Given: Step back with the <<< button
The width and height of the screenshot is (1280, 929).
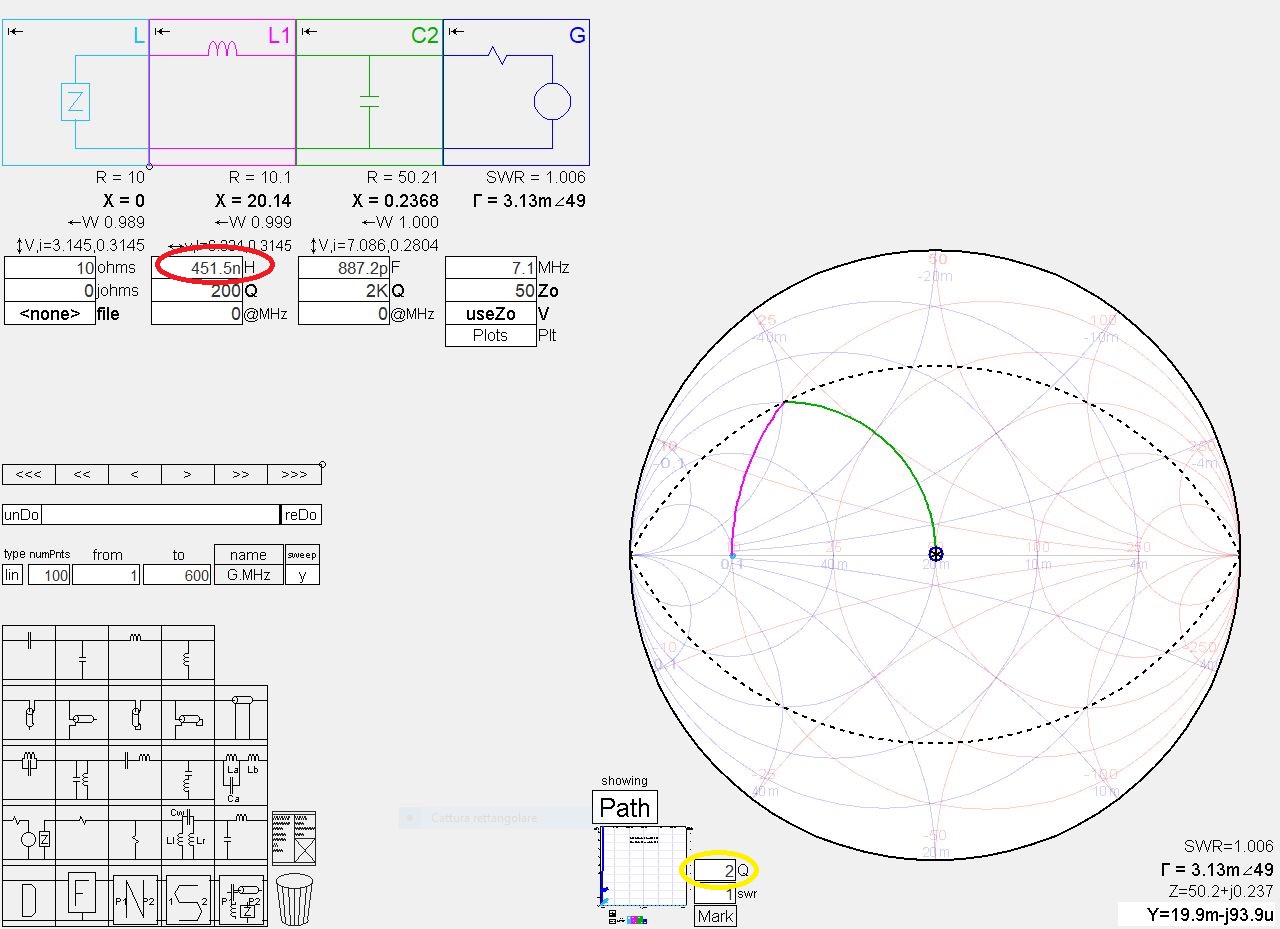Looking at the screenshot, I should point(29,474).
